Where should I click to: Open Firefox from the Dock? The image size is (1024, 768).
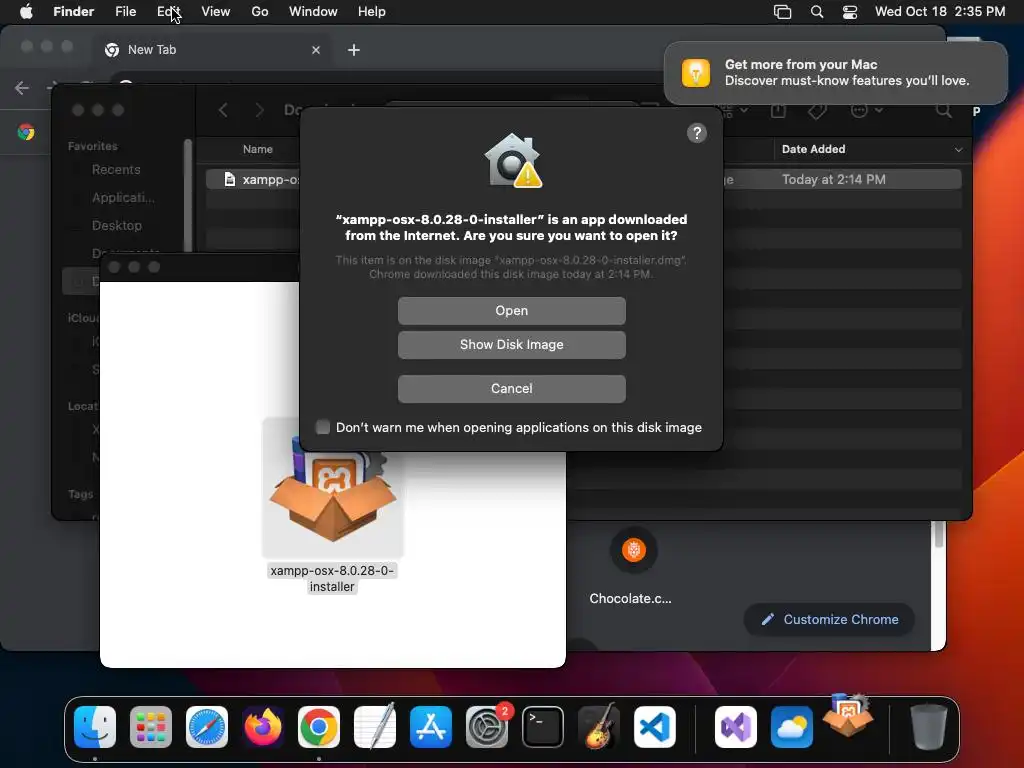(263, 727)
